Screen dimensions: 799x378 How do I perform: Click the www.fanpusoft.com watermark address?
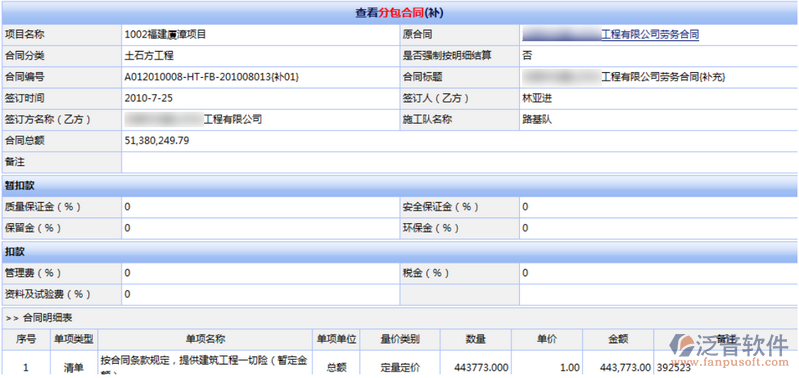tap(731, 363)
